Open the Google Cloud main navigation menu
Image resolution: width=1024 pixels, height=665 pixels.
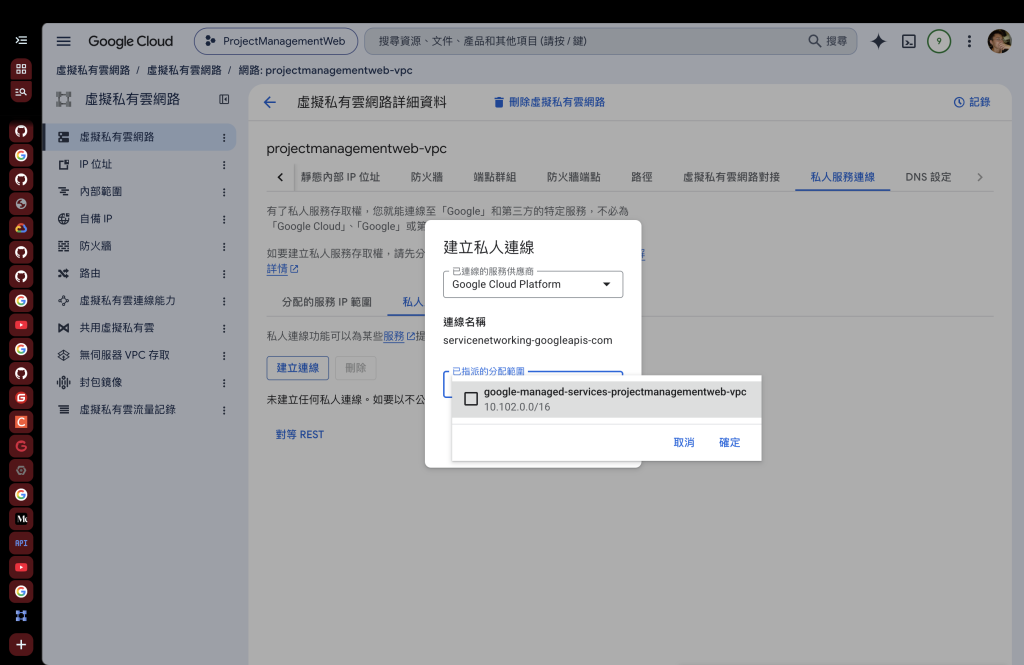point(63,41)
